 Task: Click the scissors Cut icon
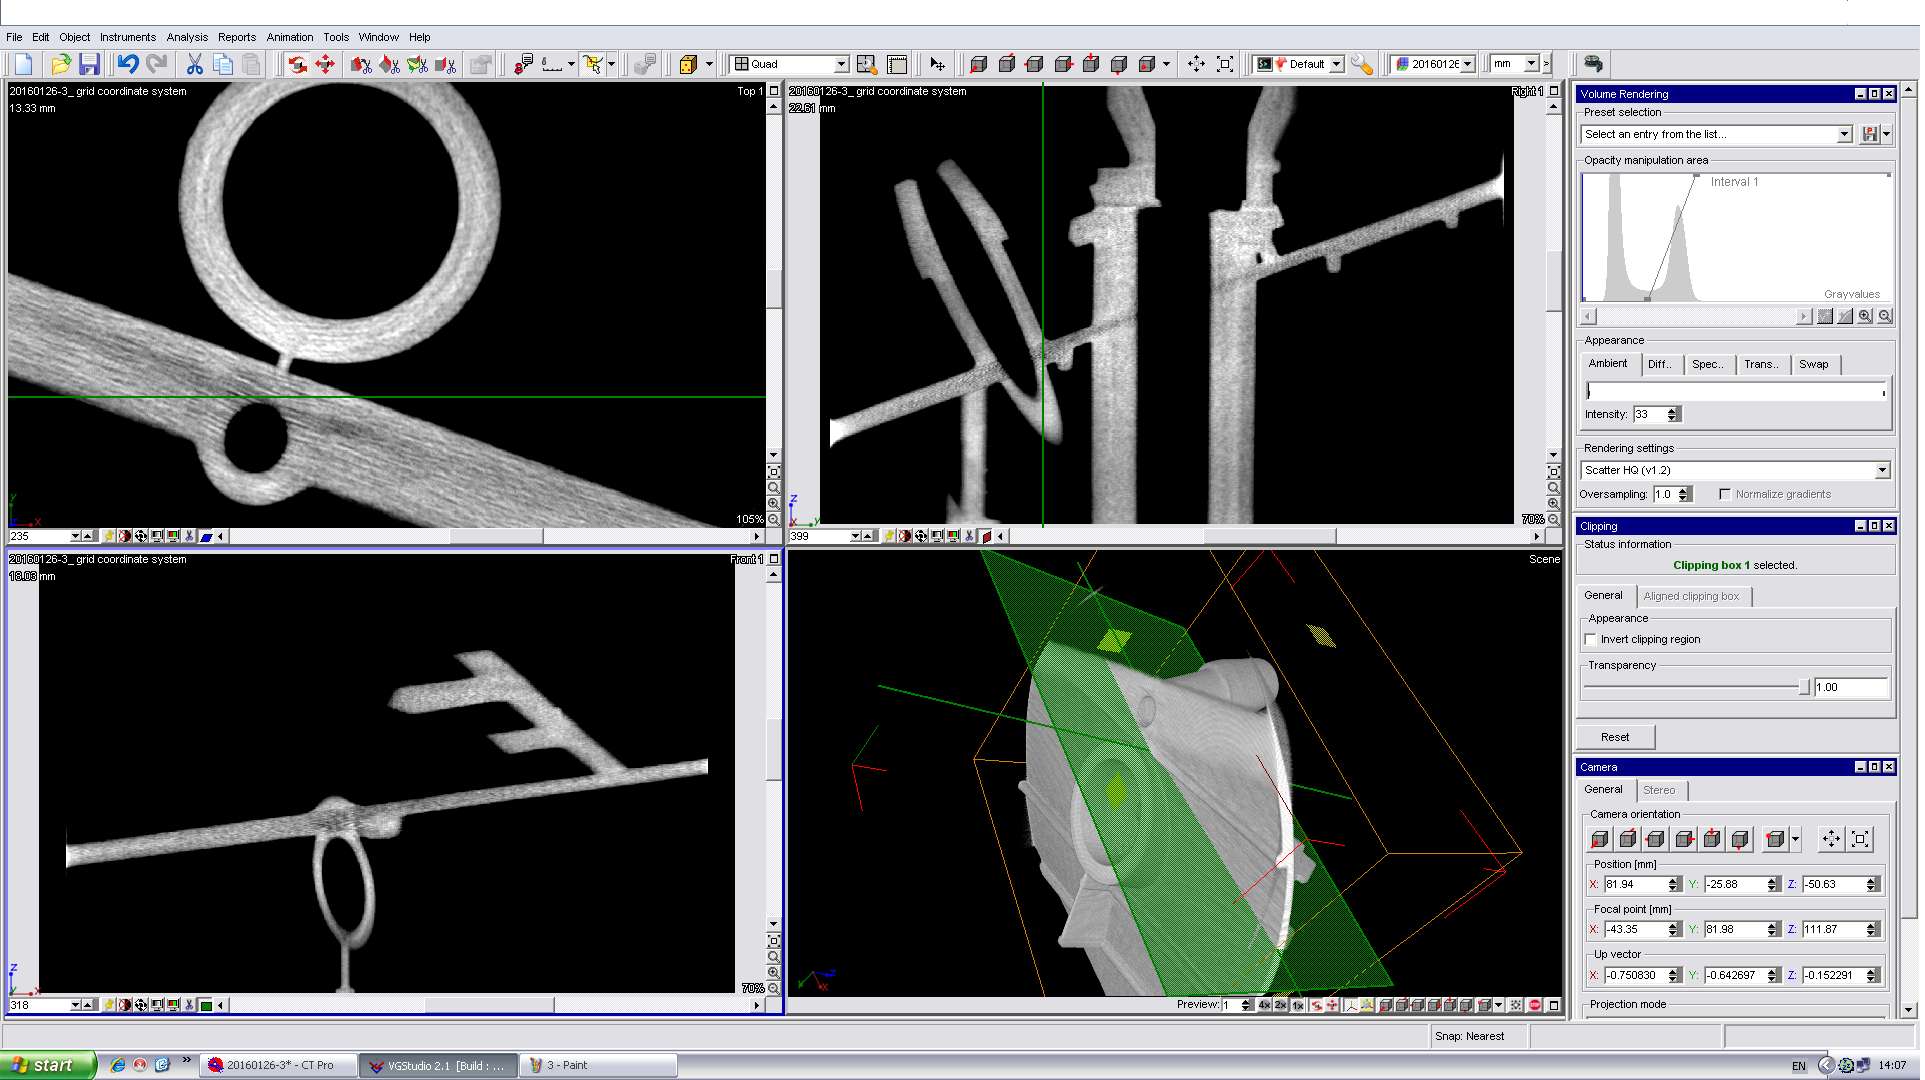point(194,64)
